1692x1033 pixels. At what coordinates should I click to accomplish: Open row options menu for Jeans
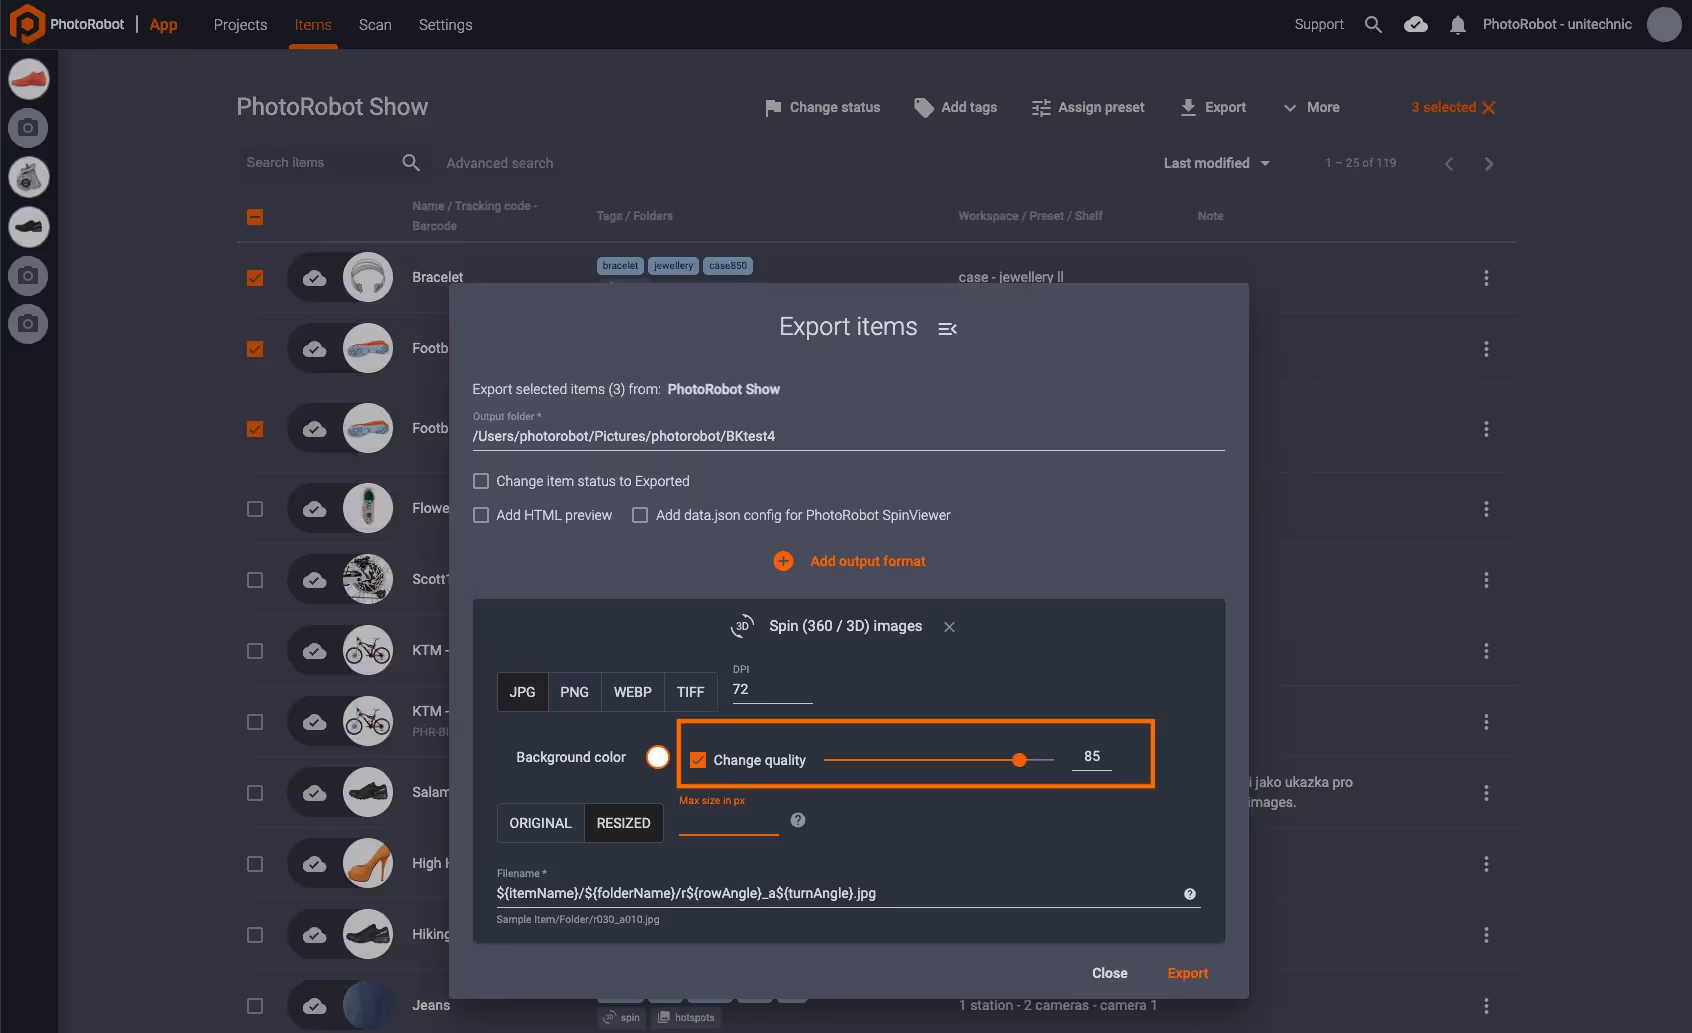tap(1486, 1006)
